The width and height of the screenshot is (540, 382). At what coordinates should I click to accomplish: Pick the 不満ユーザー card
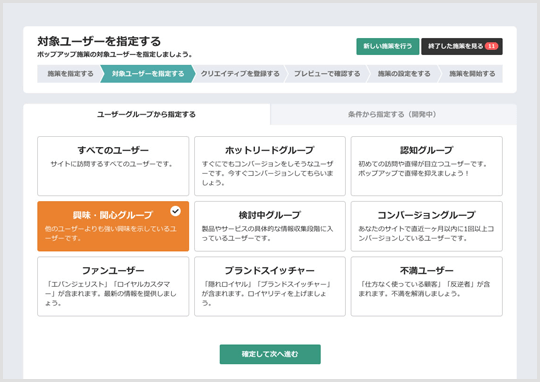pos(426,286)
